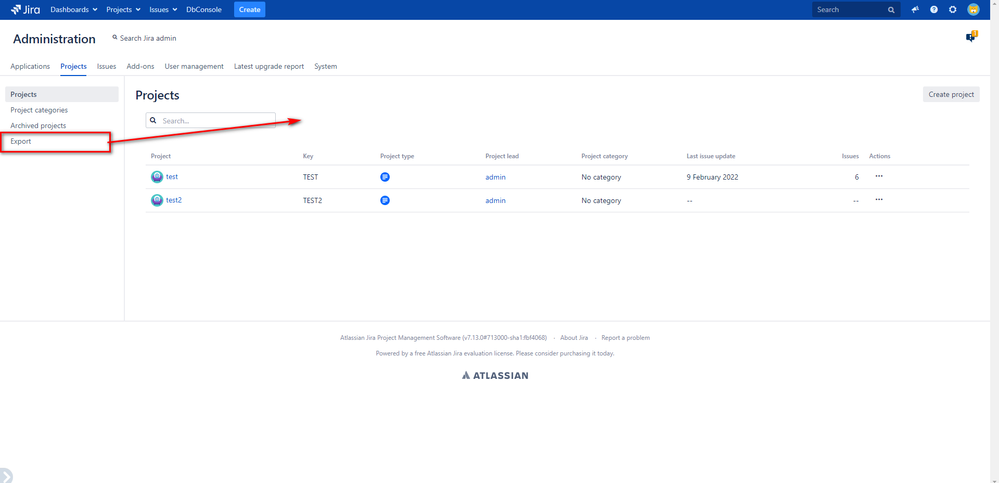Viewport: 999px width, 483px height.
Task: Click the test project avatar icon
Action: point(157,177)
